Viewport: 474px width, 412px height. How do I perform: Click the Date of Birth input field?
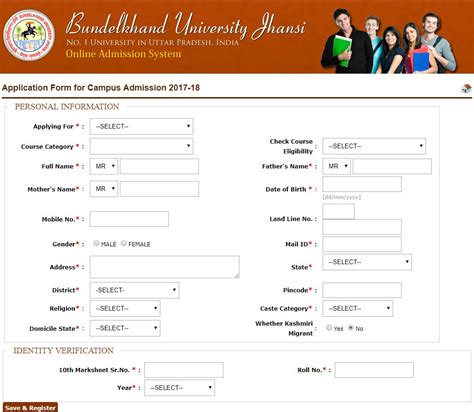[x=362, y=184]
